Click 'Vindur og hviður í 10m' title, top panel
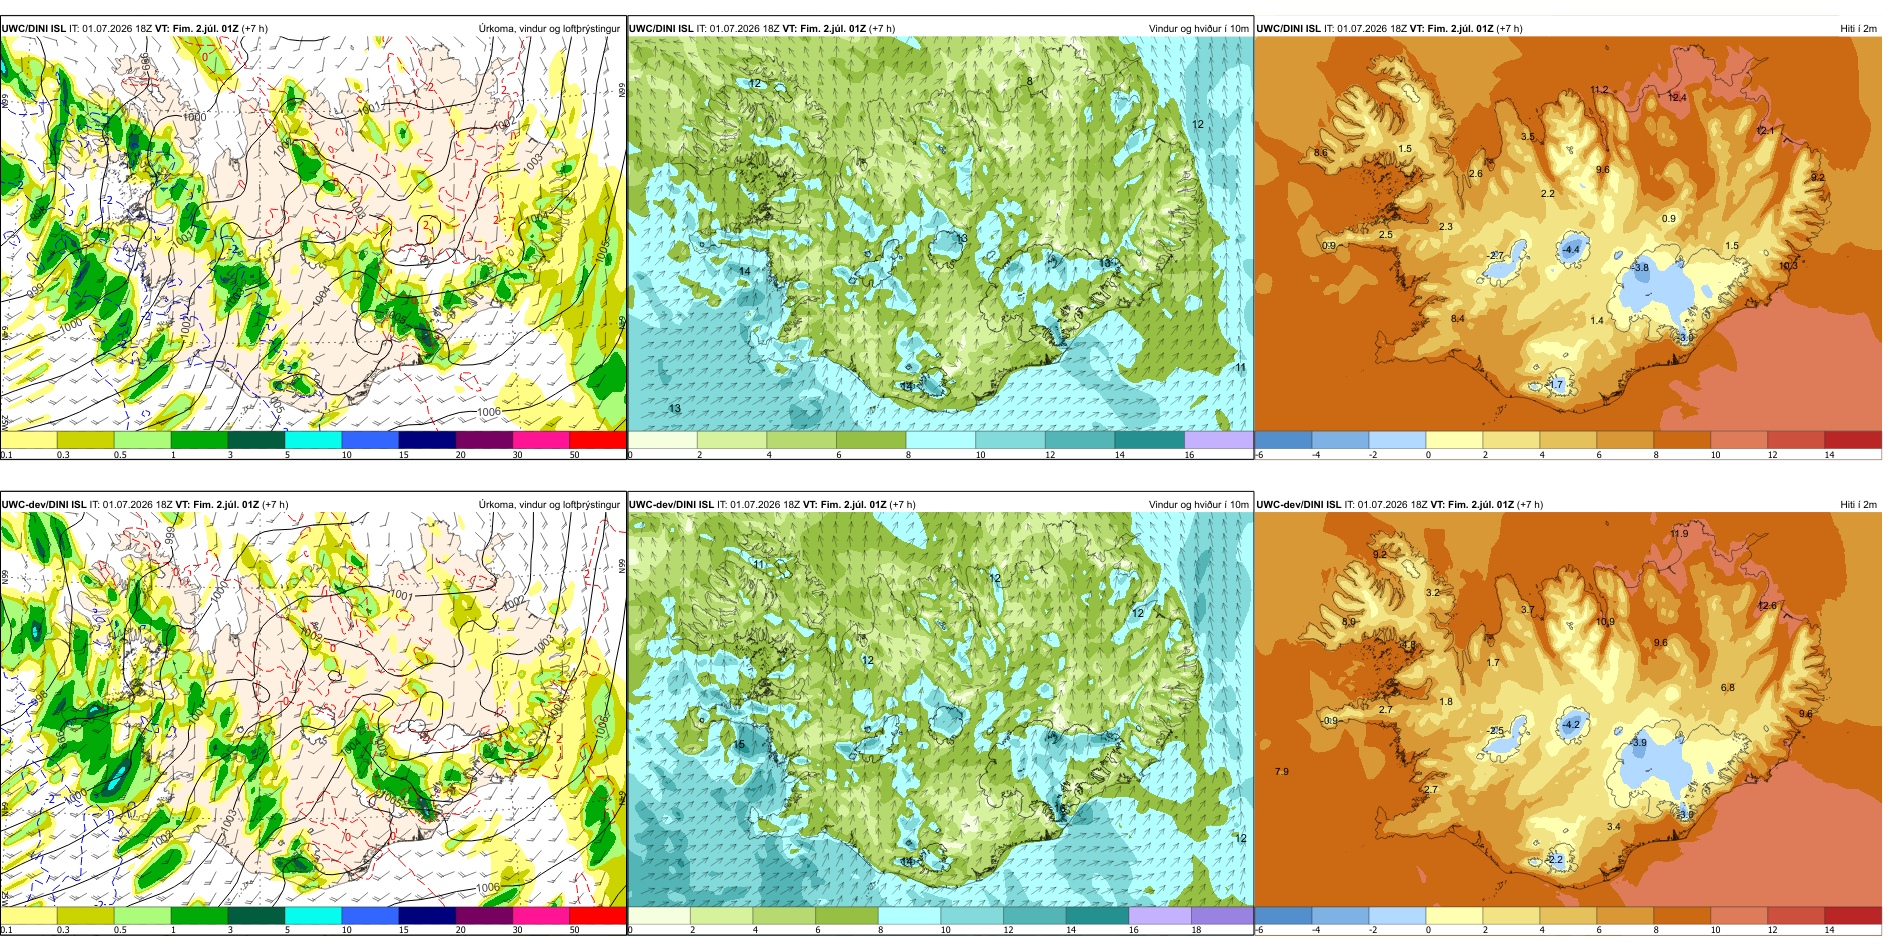The width and height of the screenshot is (1900, 950). pyautogui.click(x=1198, y=29)
